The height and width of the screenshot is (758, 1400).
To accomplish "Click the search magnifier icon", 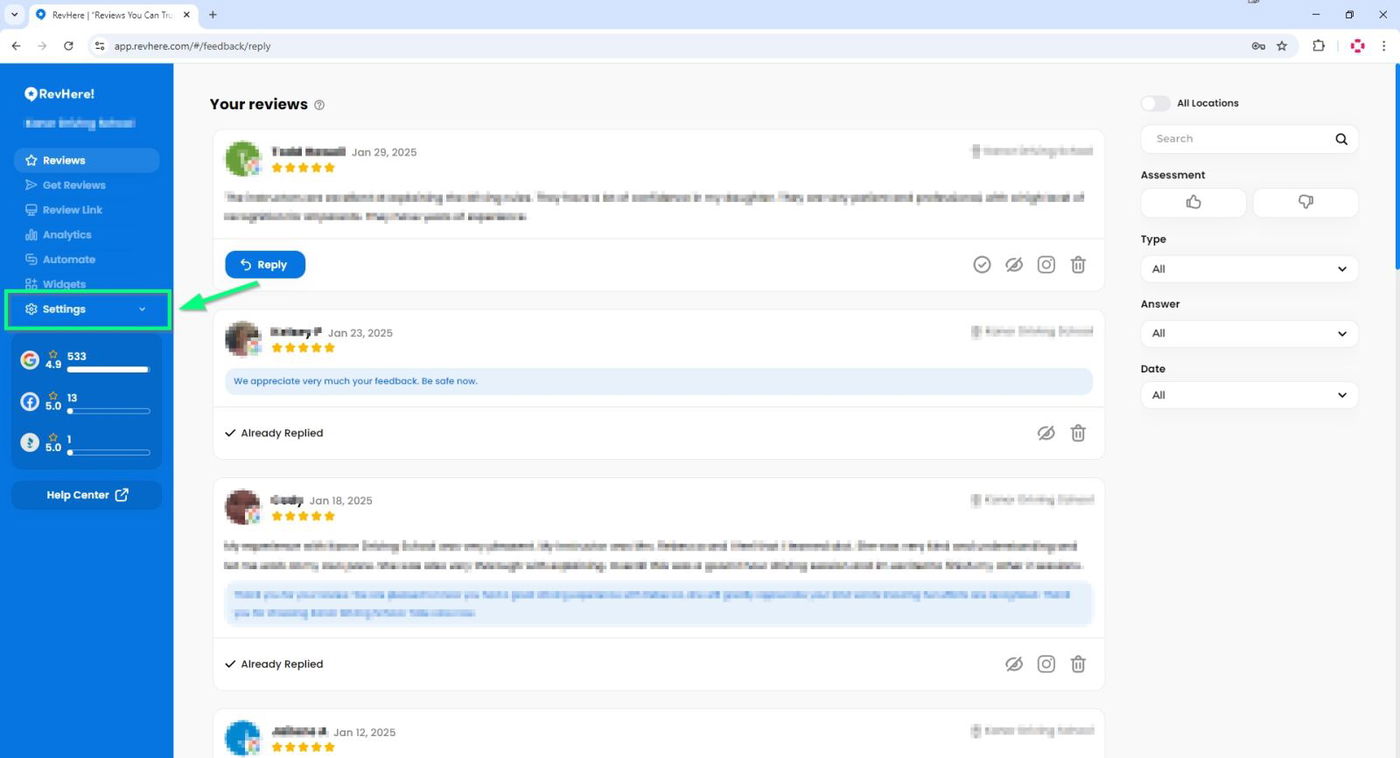I will [x=1341, y=139].
